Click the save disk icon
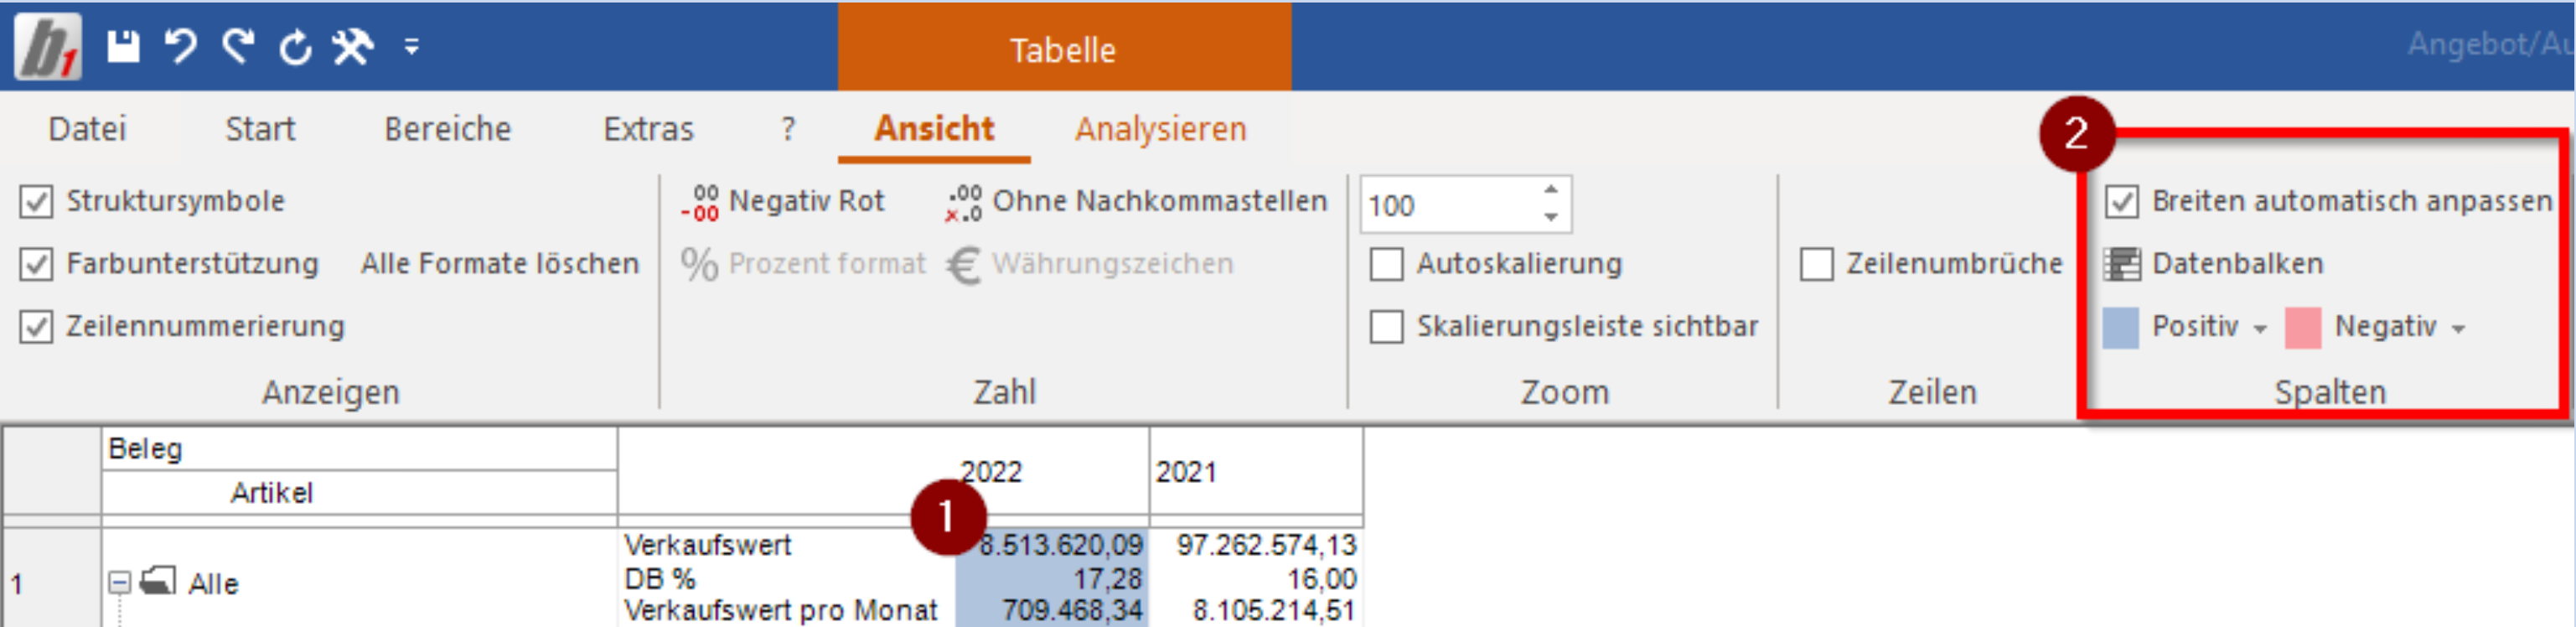Image resolution: width=2576 pixels, height=627 pixels. coord(123,46)
